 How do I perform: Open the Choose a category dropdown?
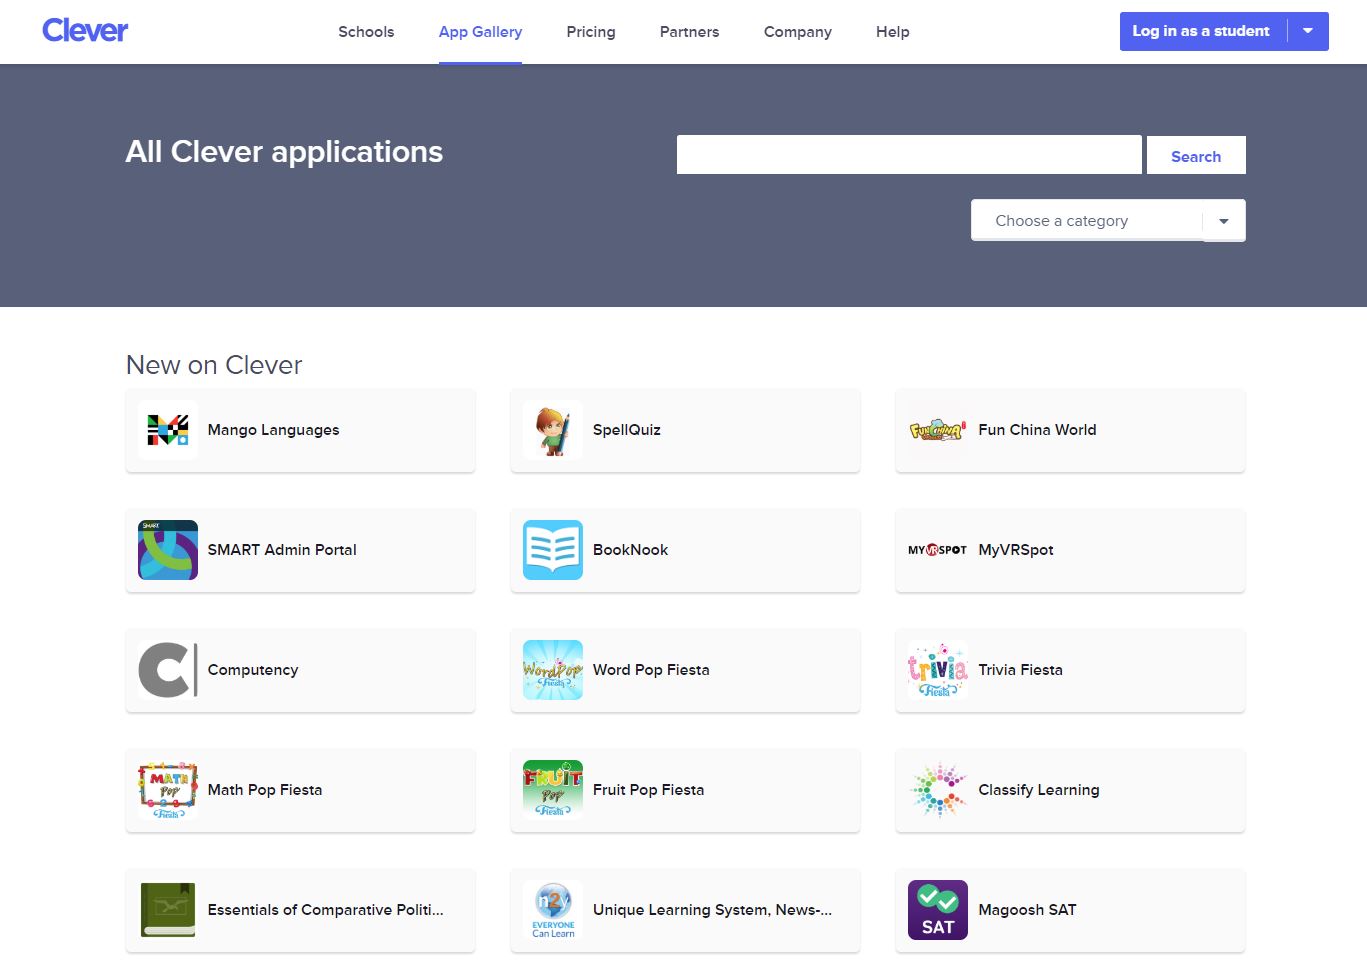[1108, 220]
